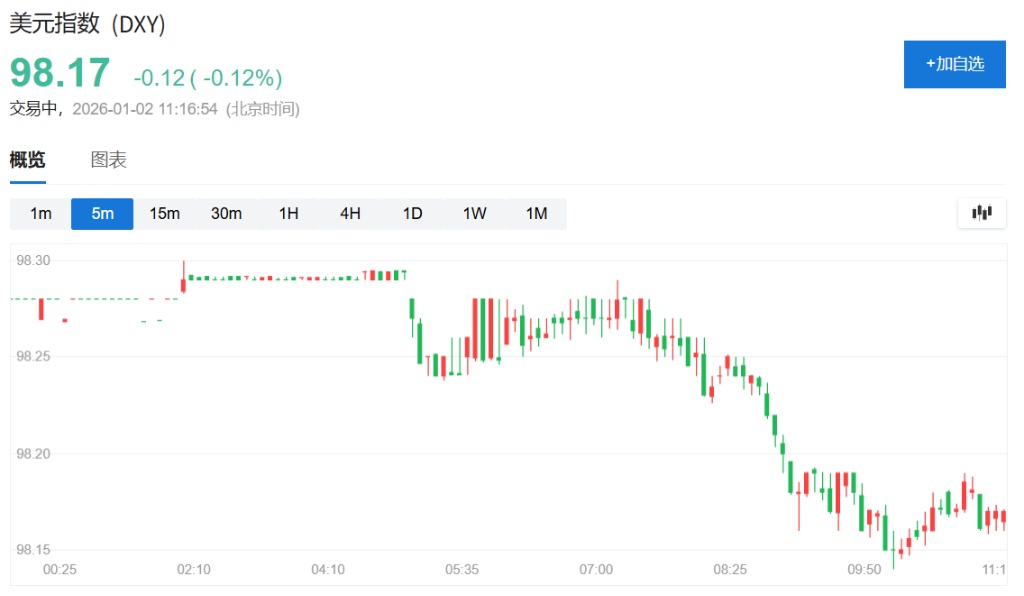This screenshot has height=596, width=1024.
Task: Show daily candles with 1D
Action: coord(412,214)
